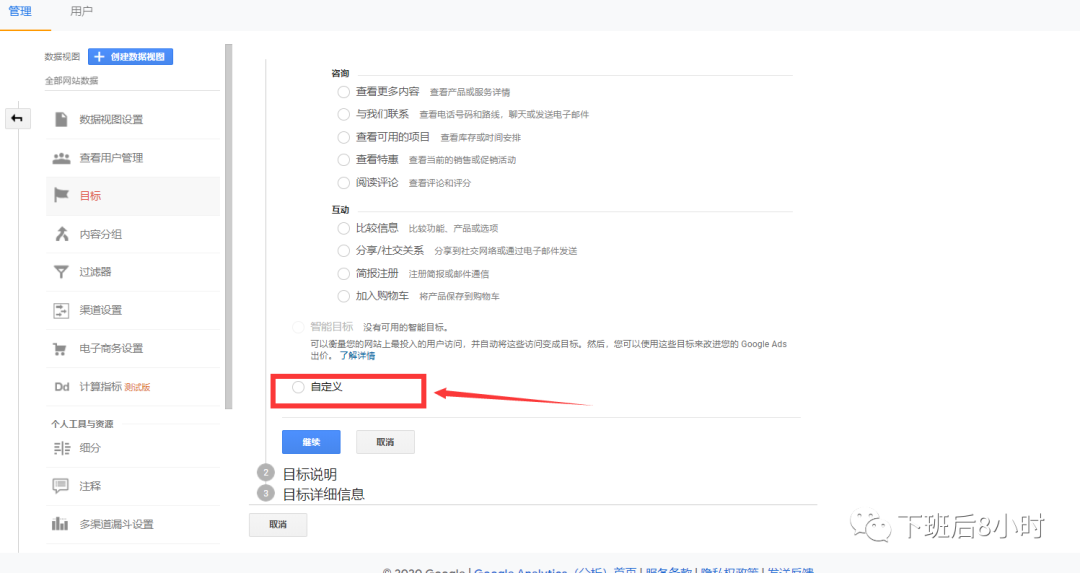The width and height of the screenshot is (1080, 573).
Task: Click the 注释 speech bubble icon
Action: pyautogui.click(x=61, y=486)
